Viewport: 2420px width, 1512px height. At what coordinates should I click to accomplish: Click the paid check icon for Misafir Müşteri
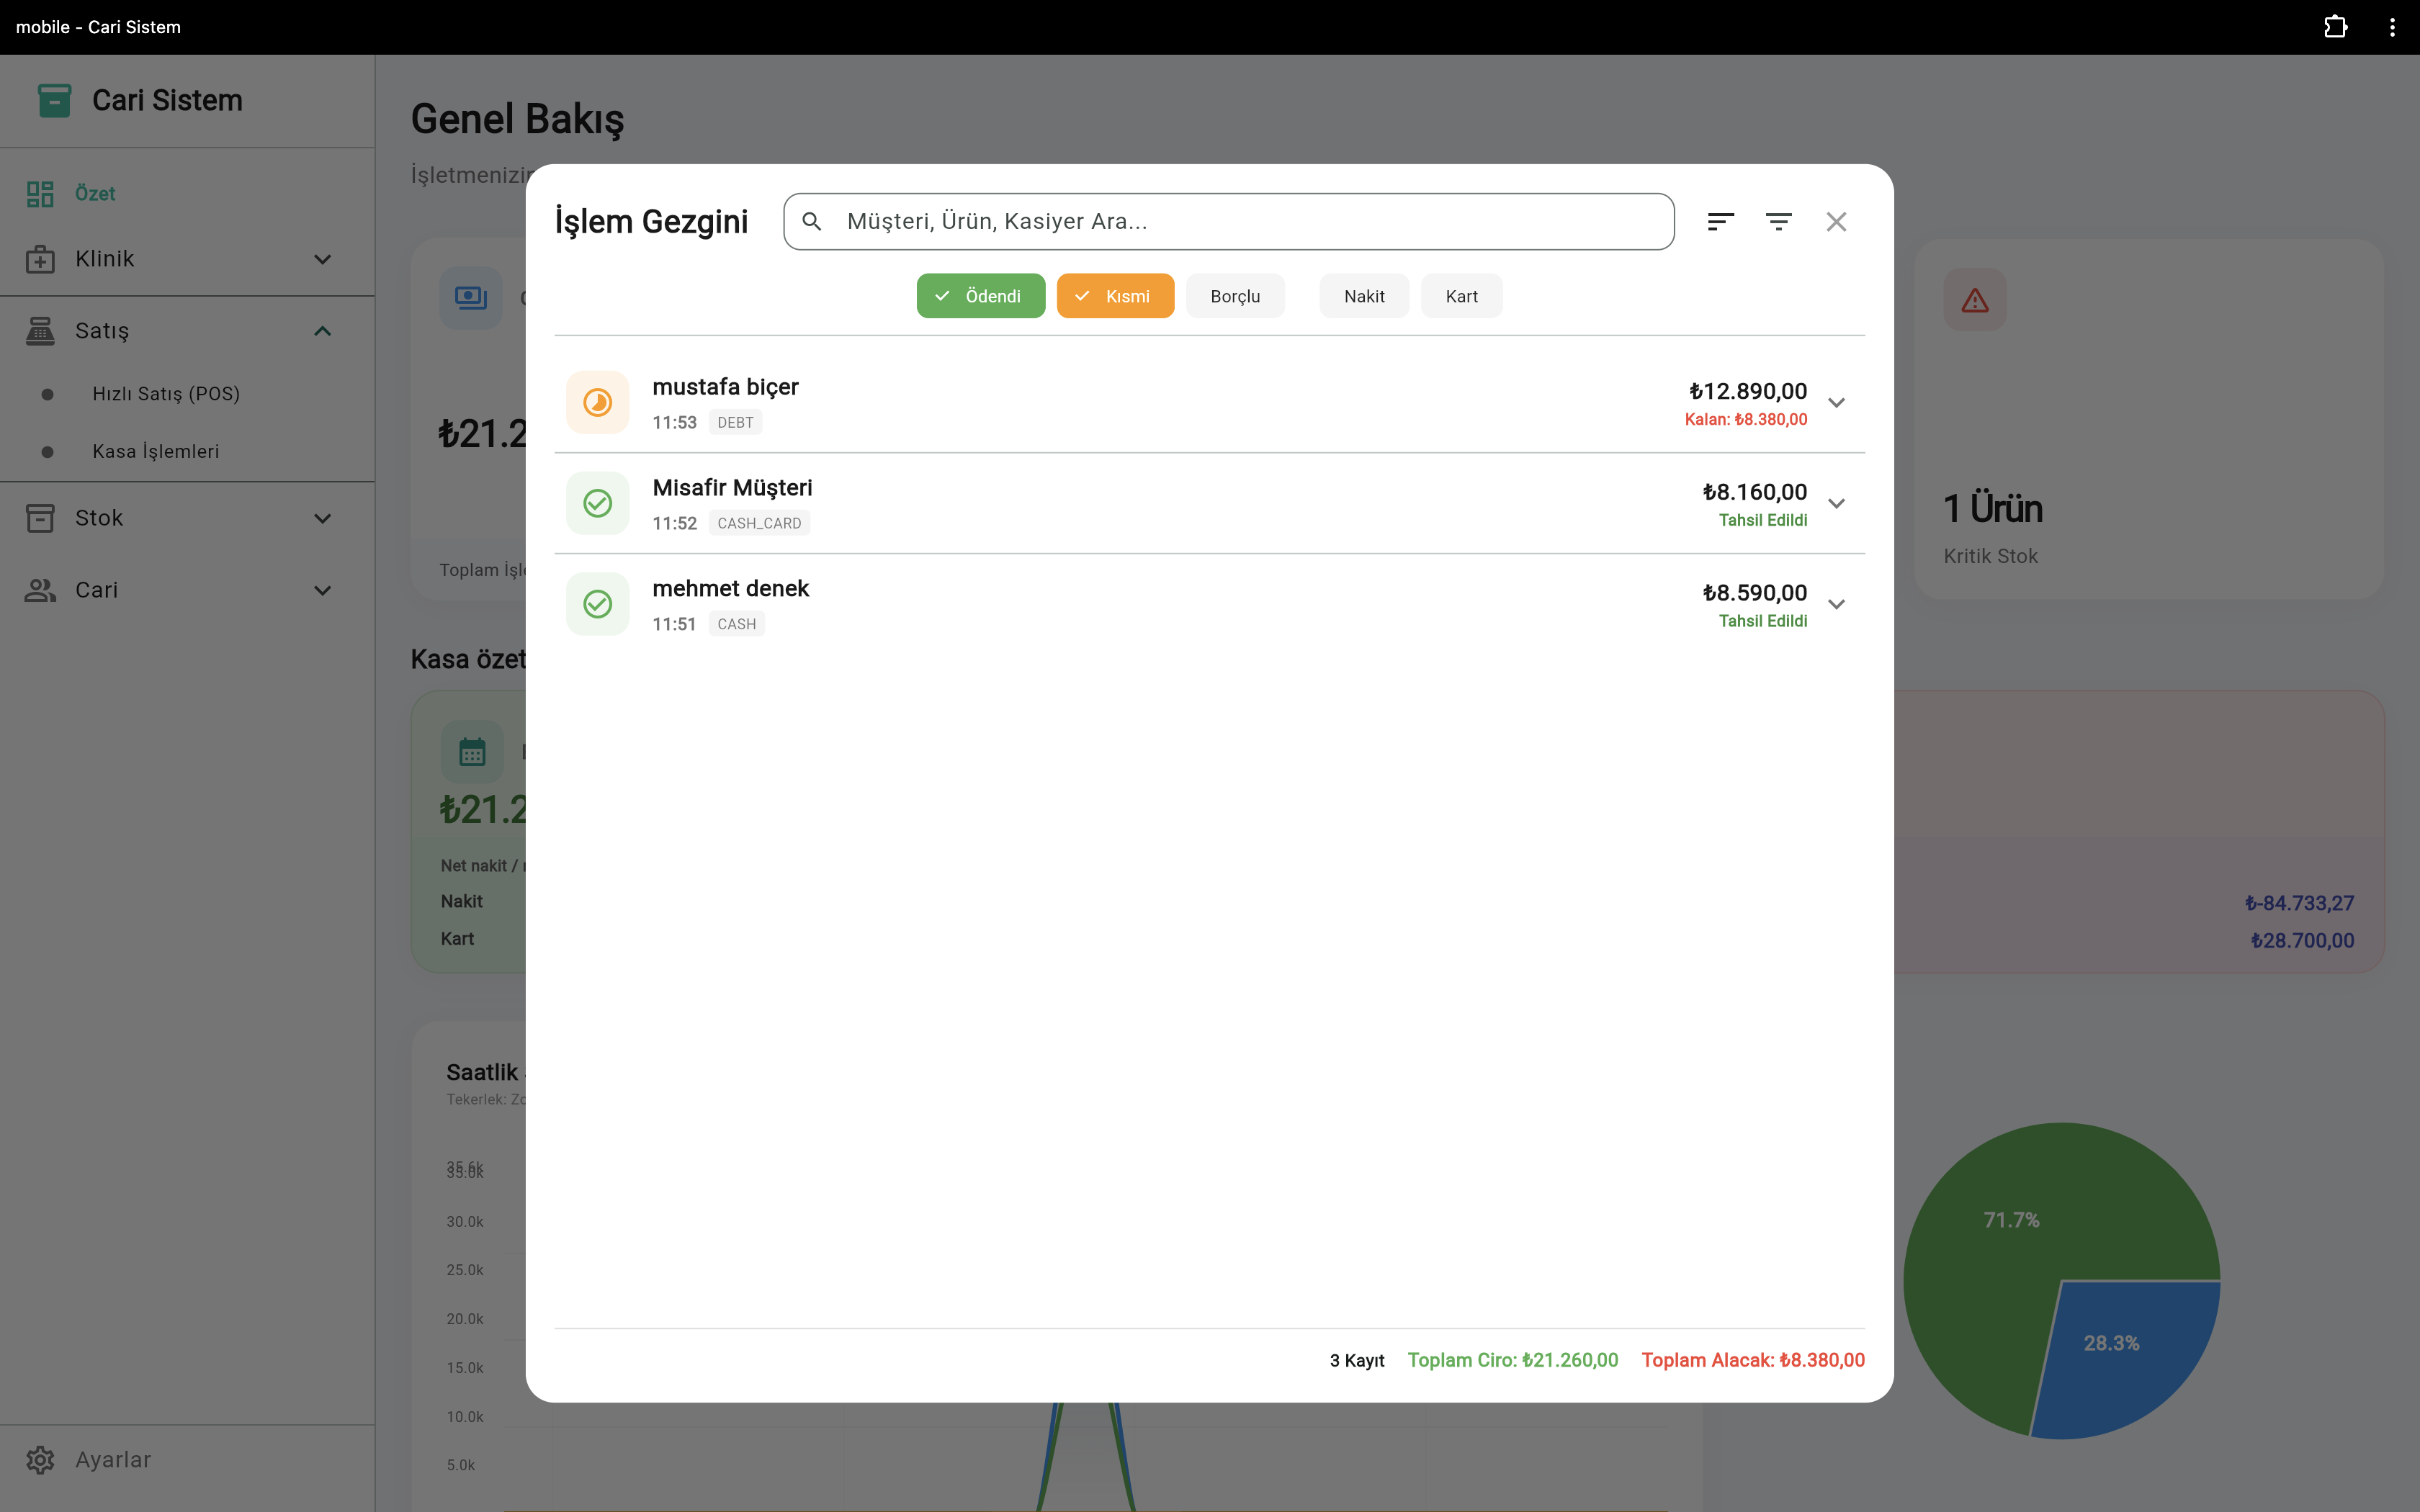pyautogui.click(x=597, y=504)
